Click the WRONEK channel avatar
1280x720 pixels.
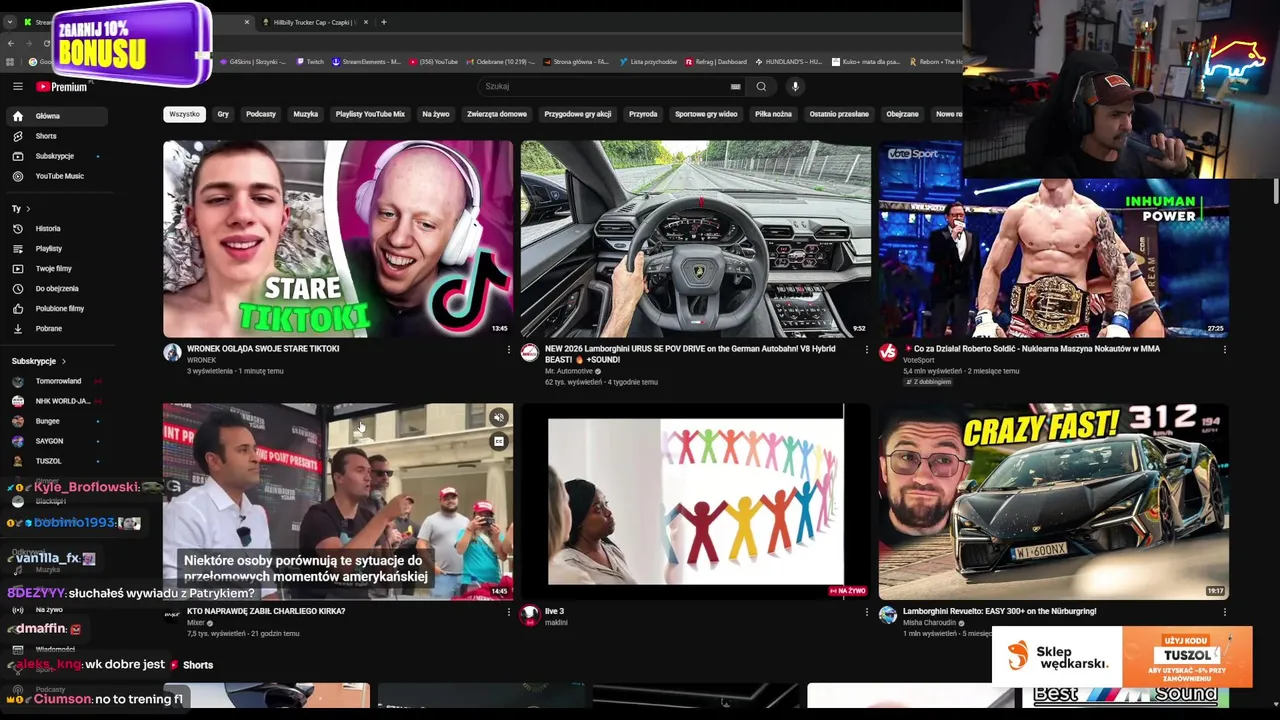[x=172, y=353]
